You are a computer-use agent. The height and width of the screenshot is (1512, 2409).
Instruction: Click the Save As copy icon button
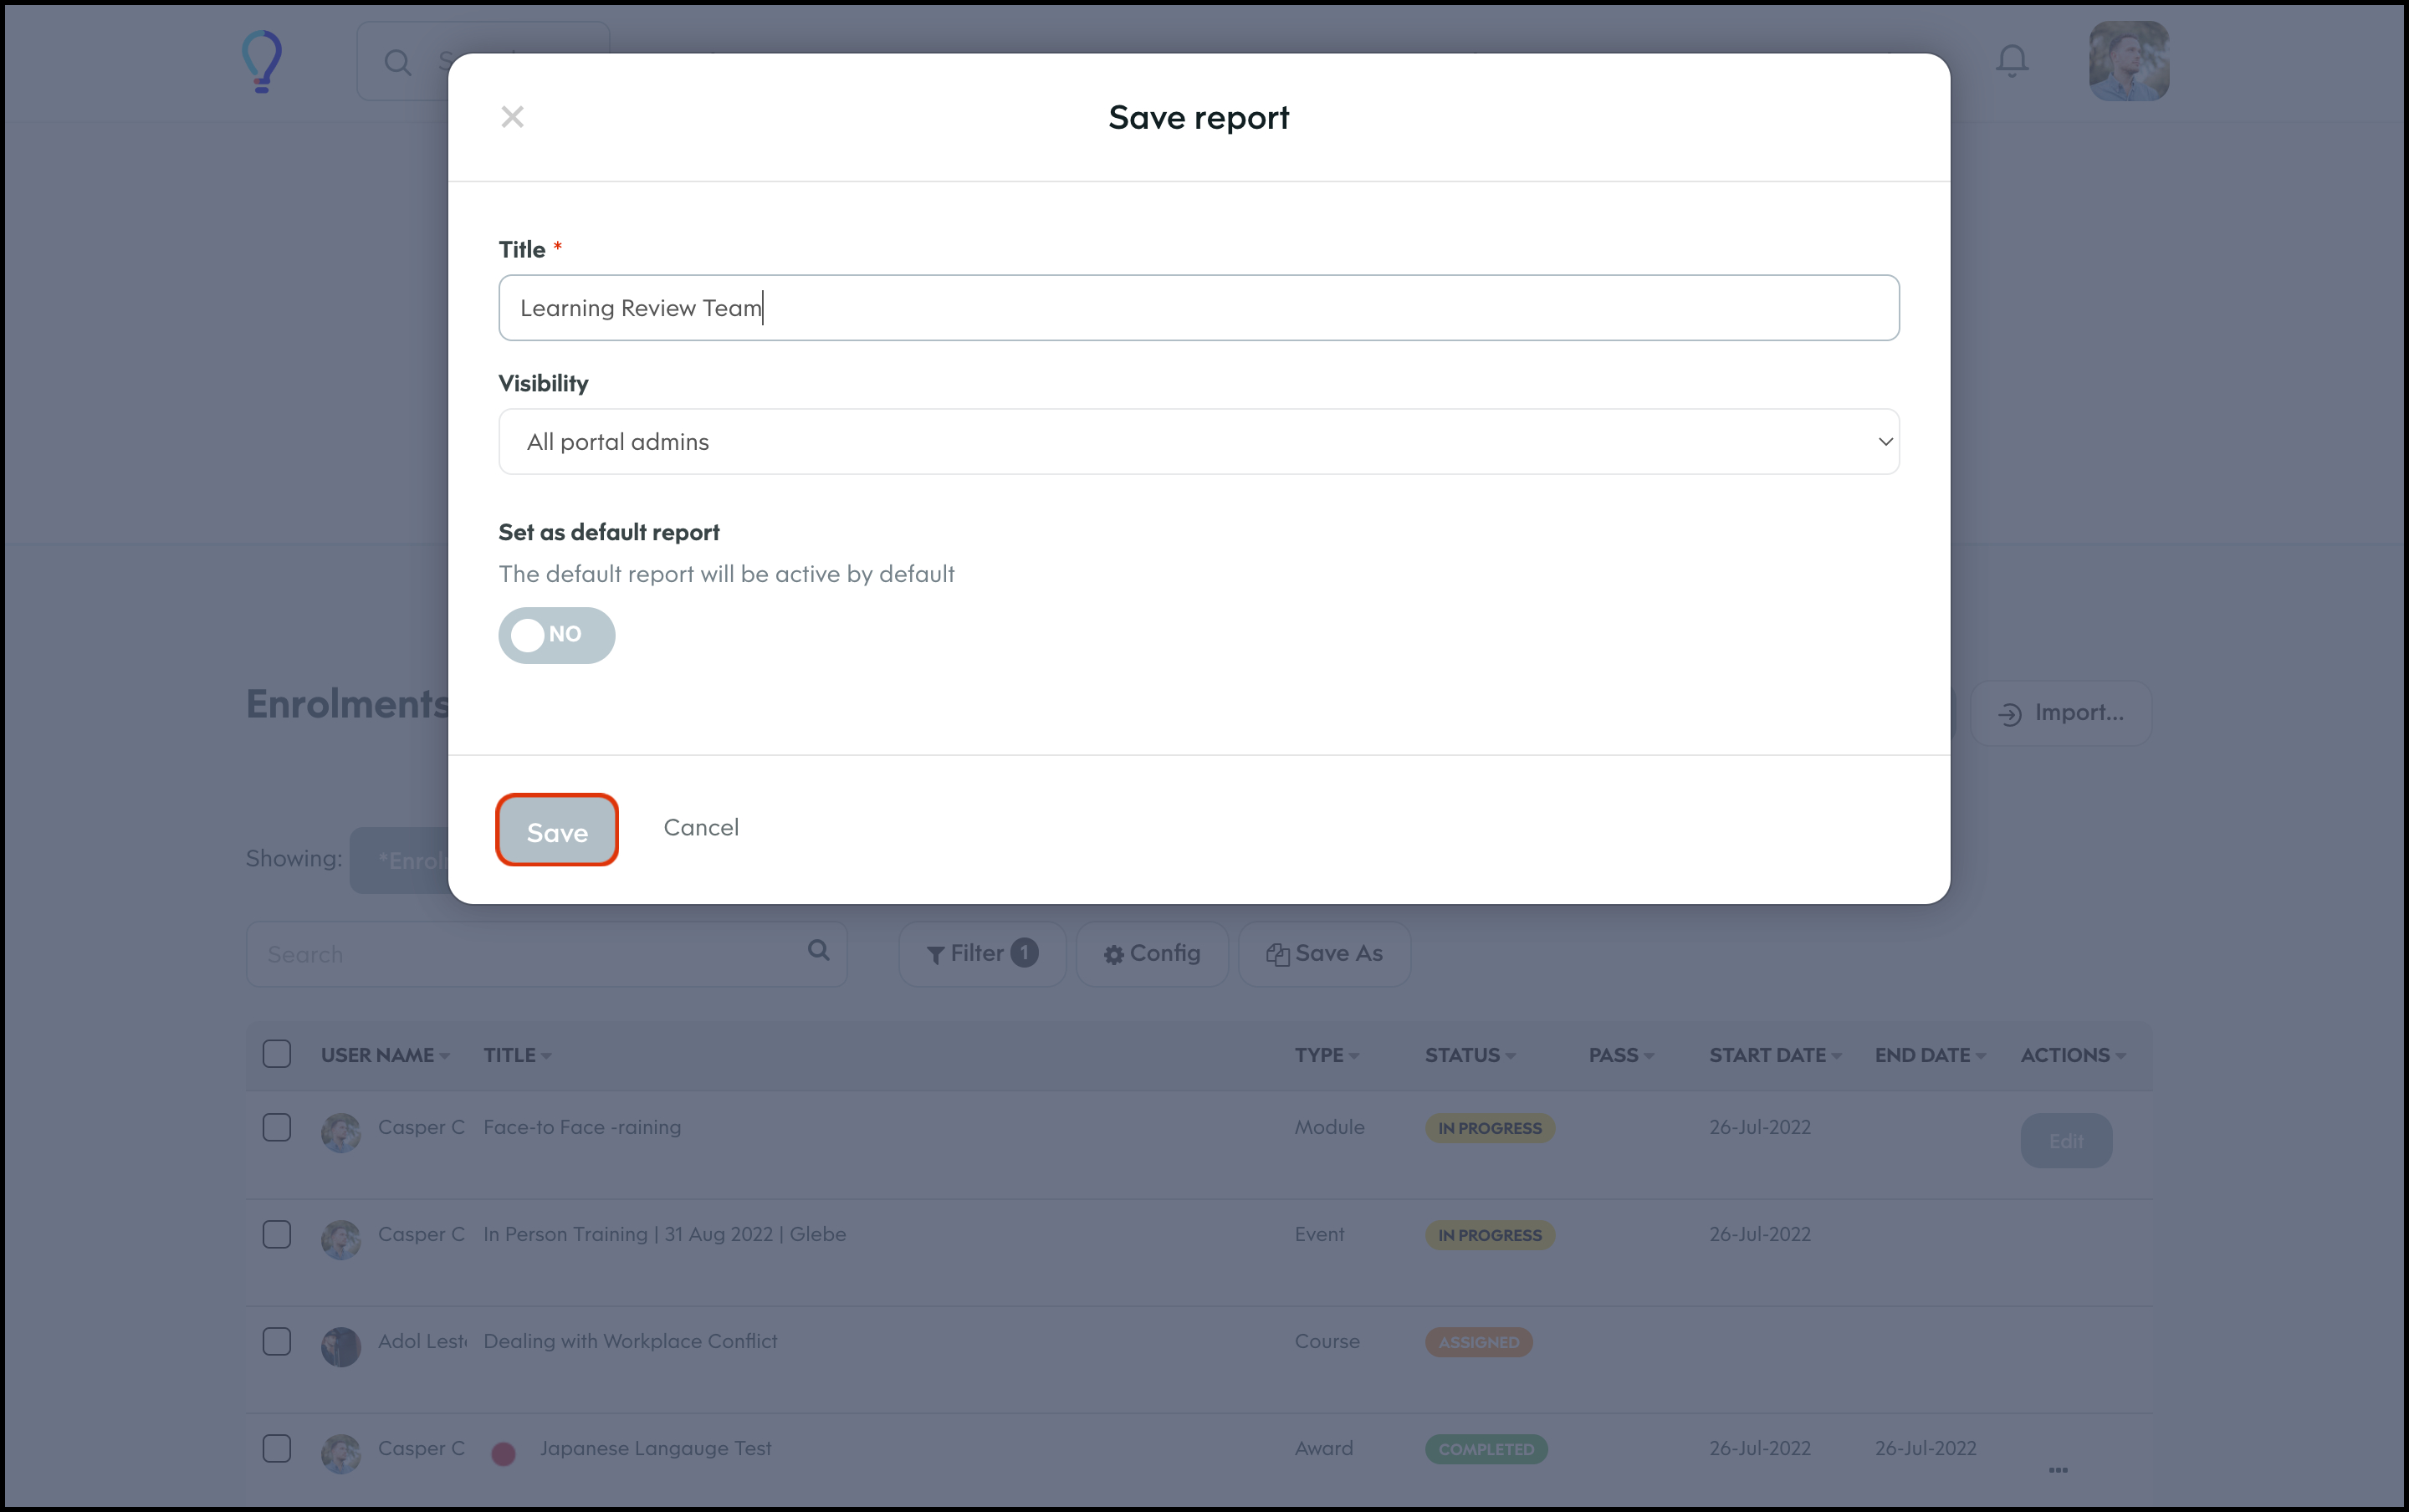tap(1324, 954)
